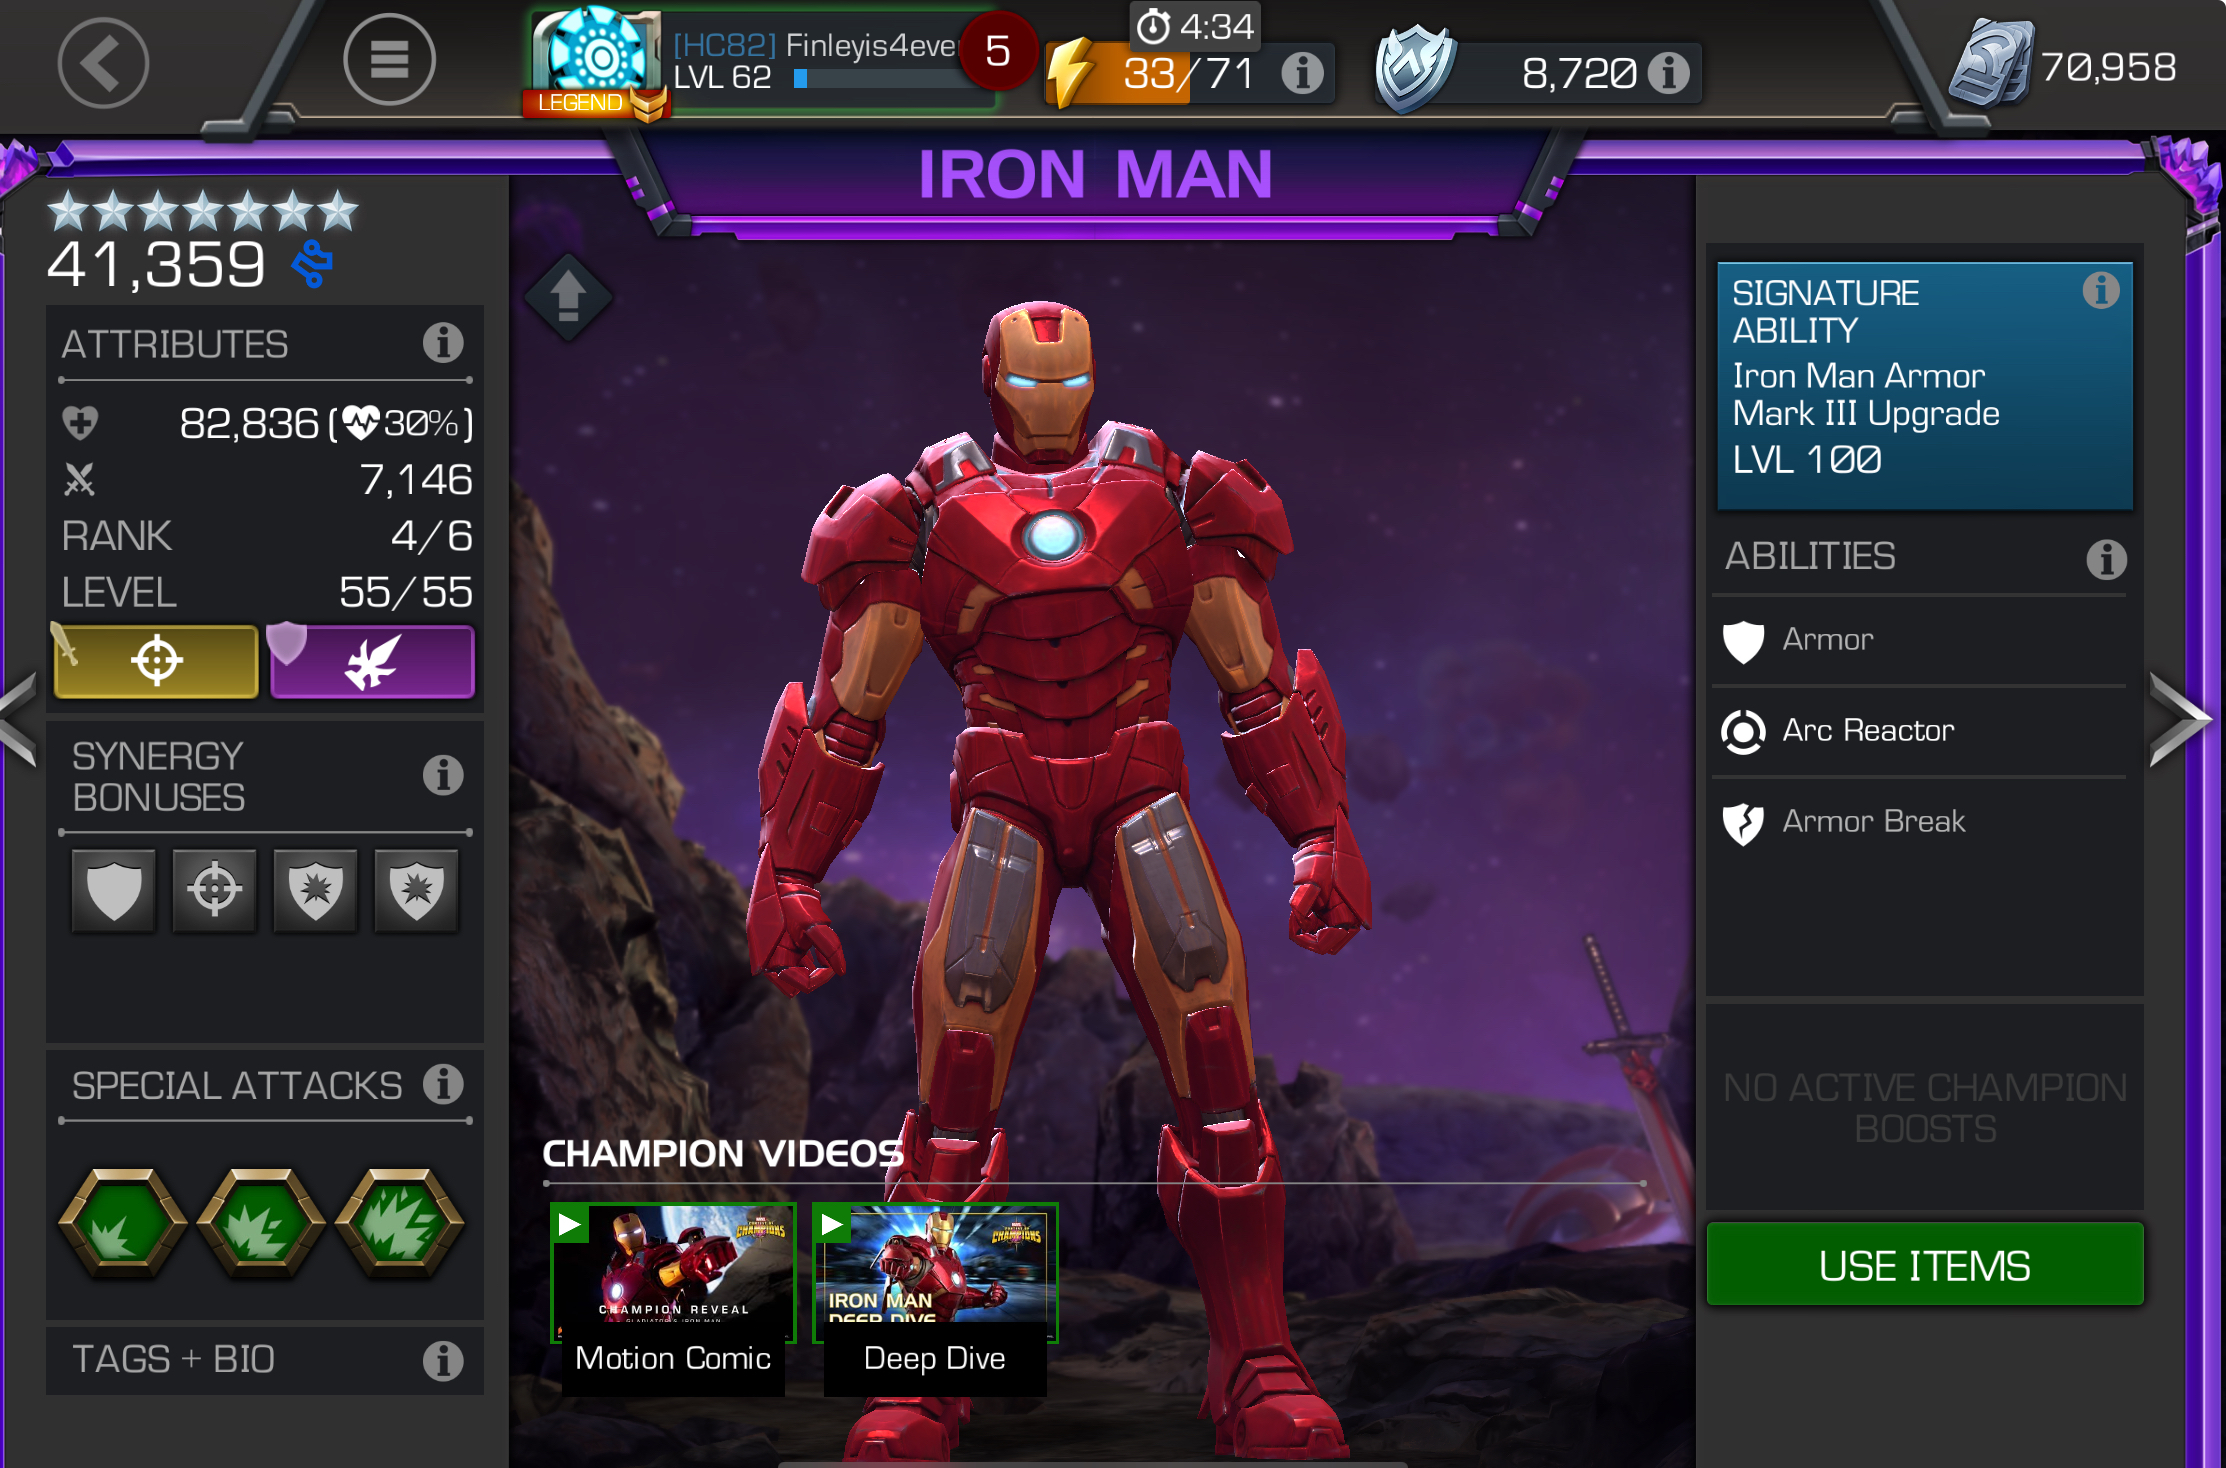Image resolution: width=2226 pixels, height=1468 pixels.
Task: Open the Arc Reactor ability entry
Action: tap(1919, 731)
